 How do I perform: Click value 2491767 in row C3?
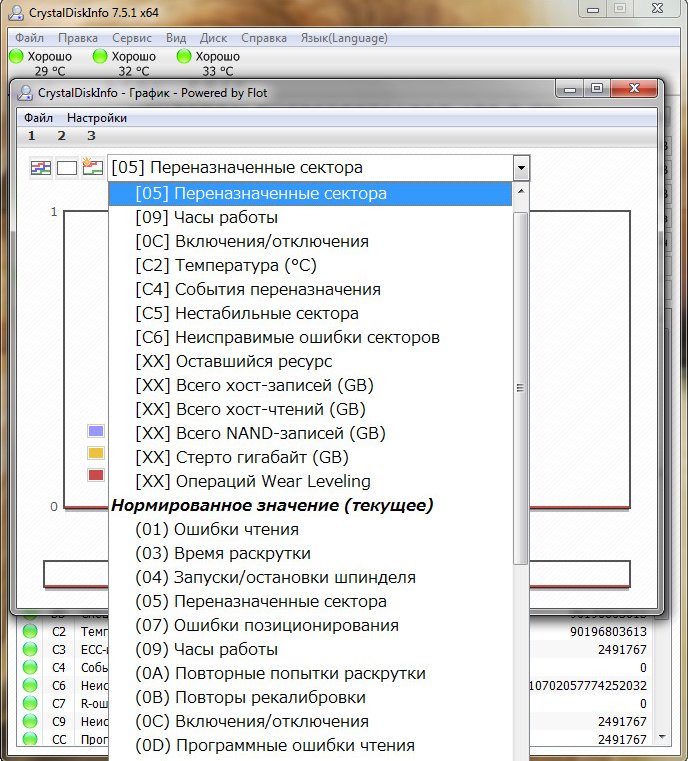622,649
